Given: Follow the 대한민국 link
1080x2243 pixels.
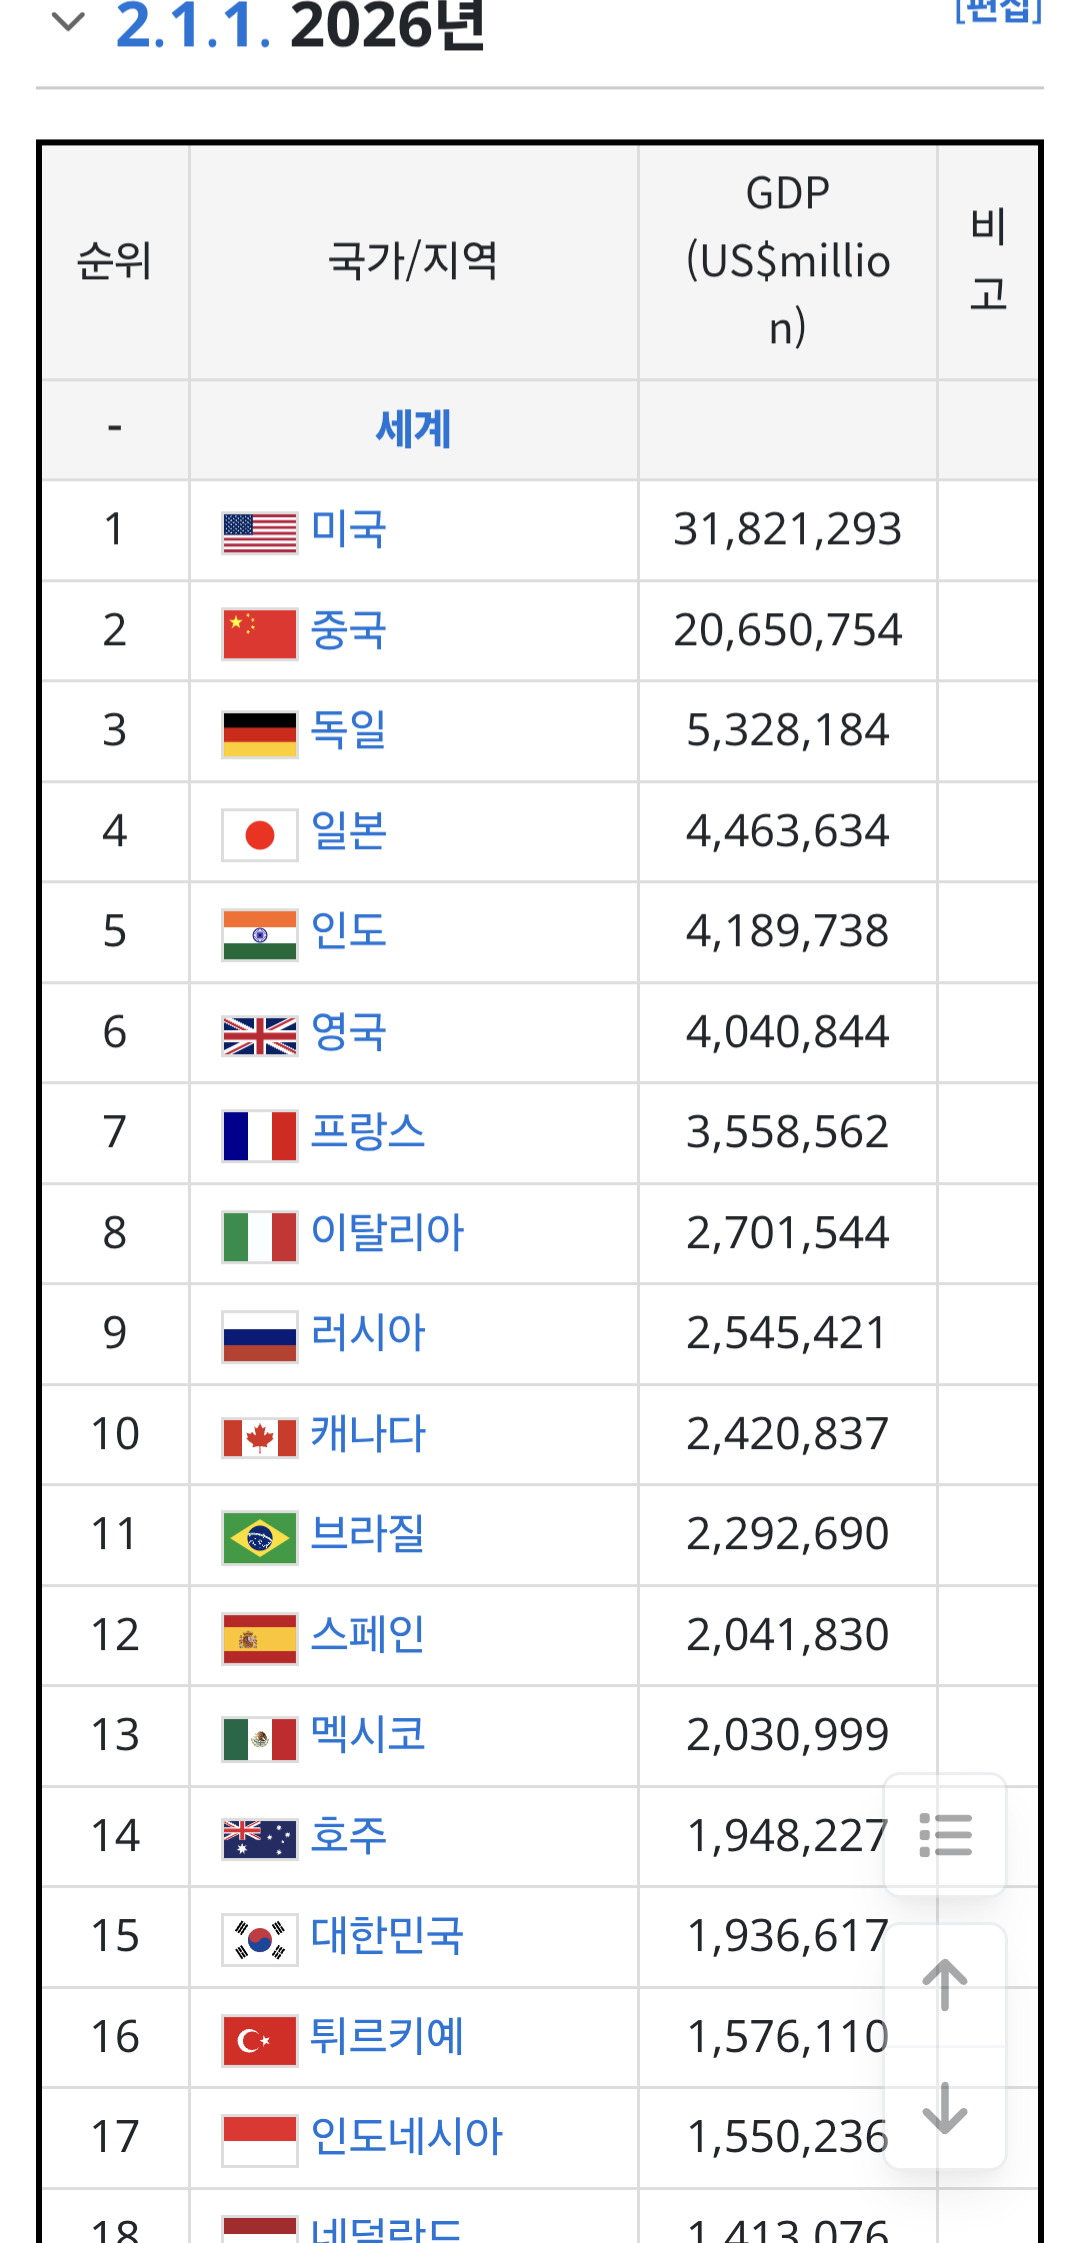Looking at the screenshot, I should click(387, 1935).
